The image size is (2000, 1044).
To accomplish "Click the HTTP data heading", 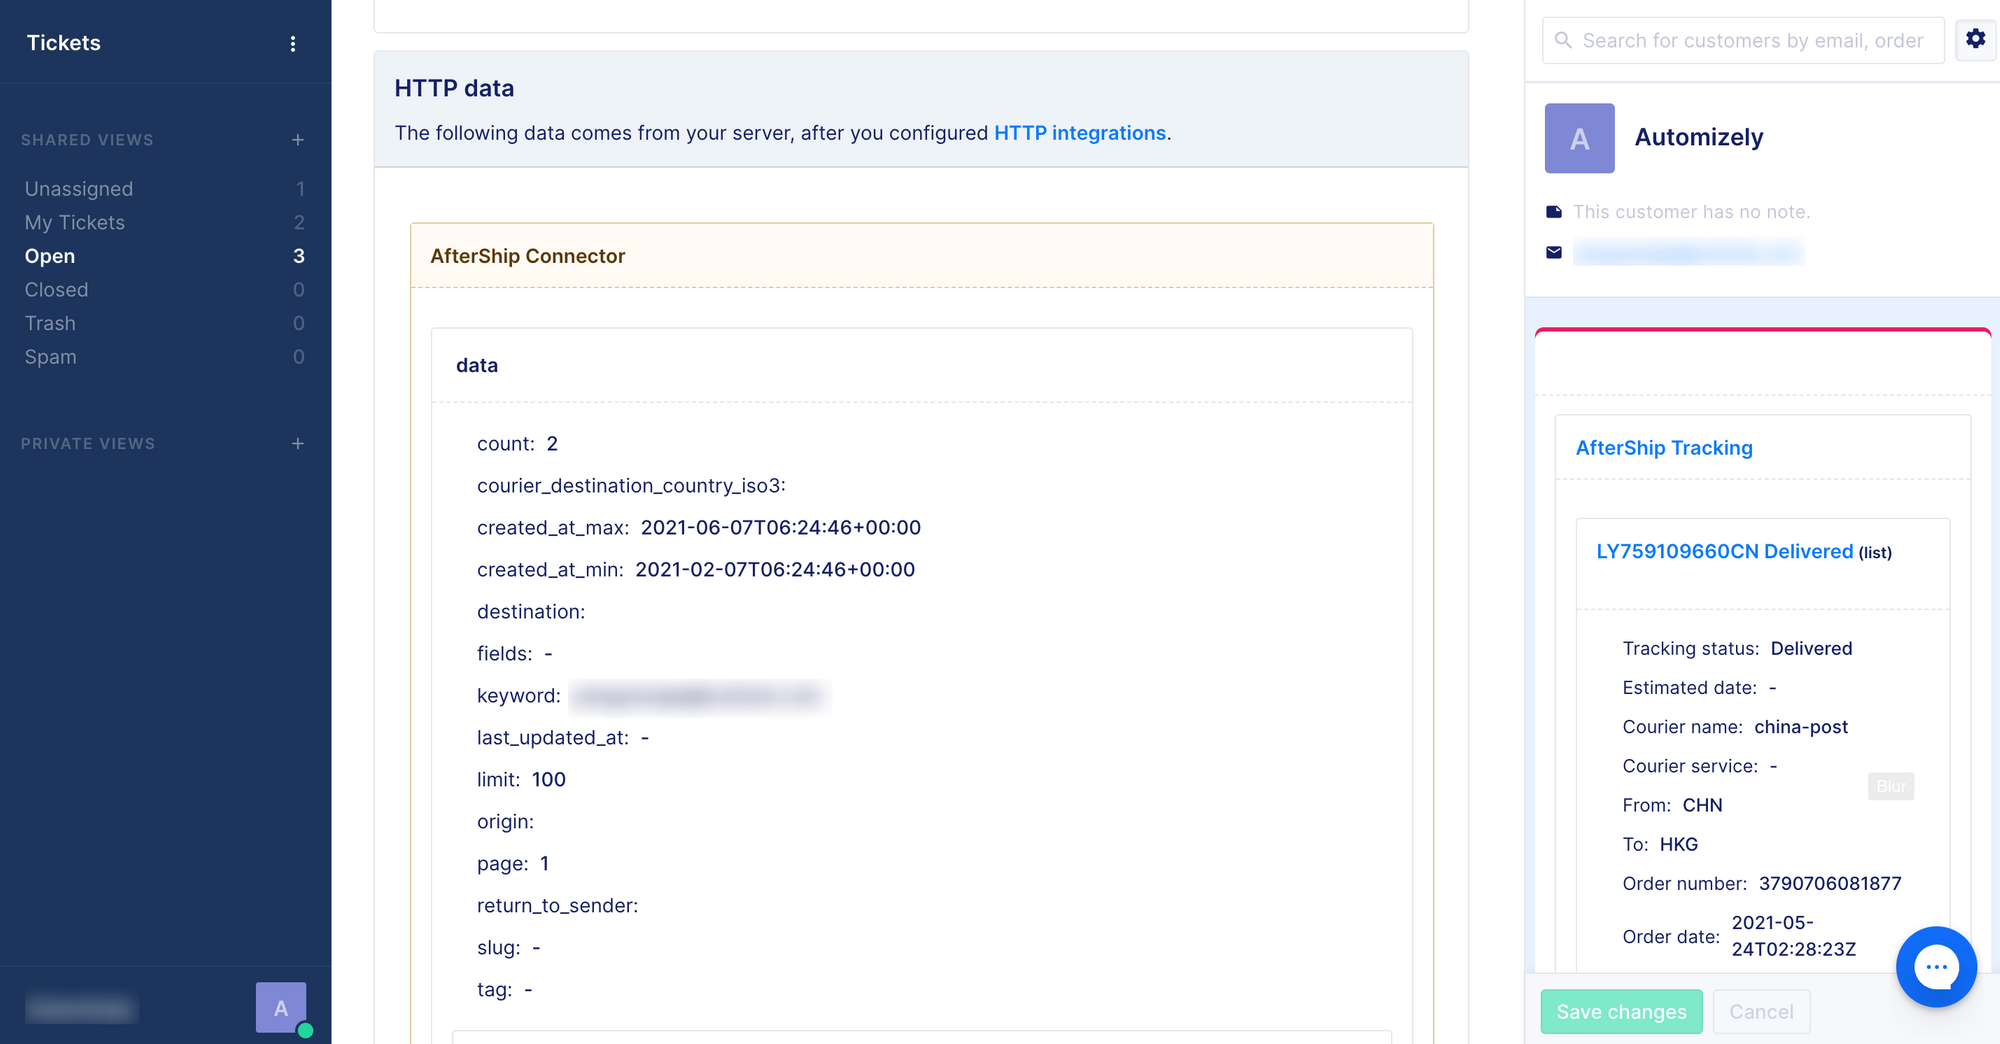I will point(454,88).
